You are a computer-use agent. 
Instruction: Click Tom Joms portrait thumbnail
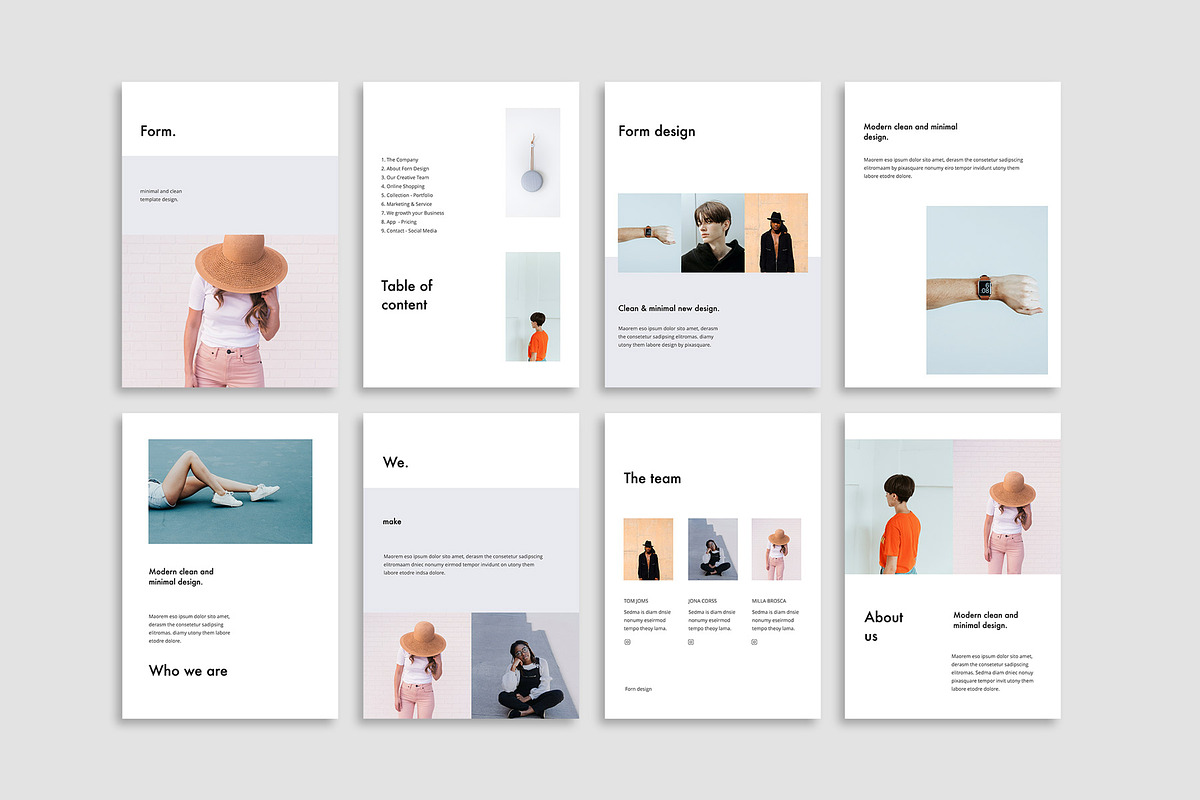[648, 549]
